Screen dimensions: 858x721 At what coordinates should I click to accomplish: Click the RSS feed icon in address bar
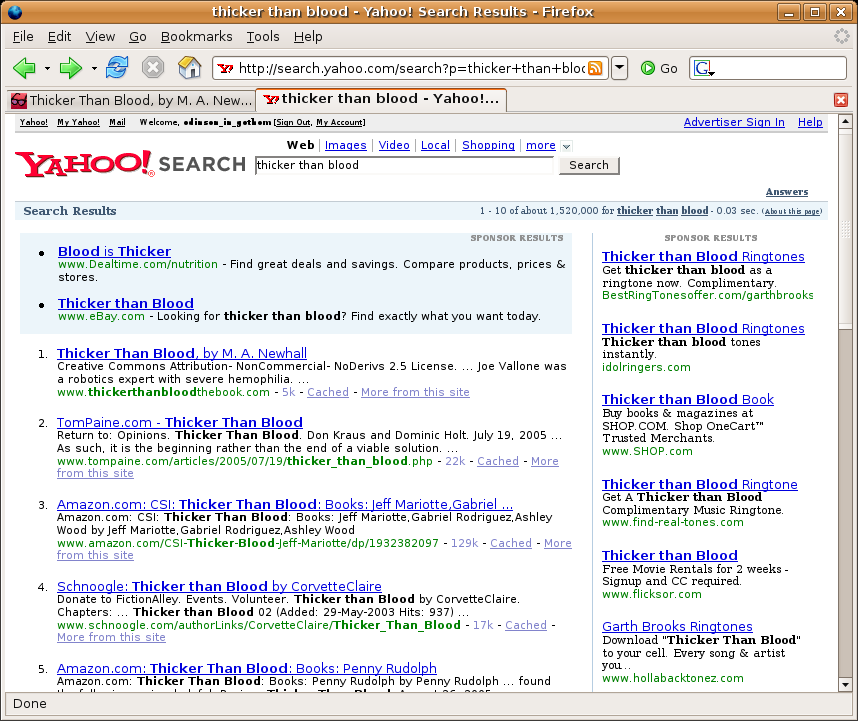click(595, 68)
